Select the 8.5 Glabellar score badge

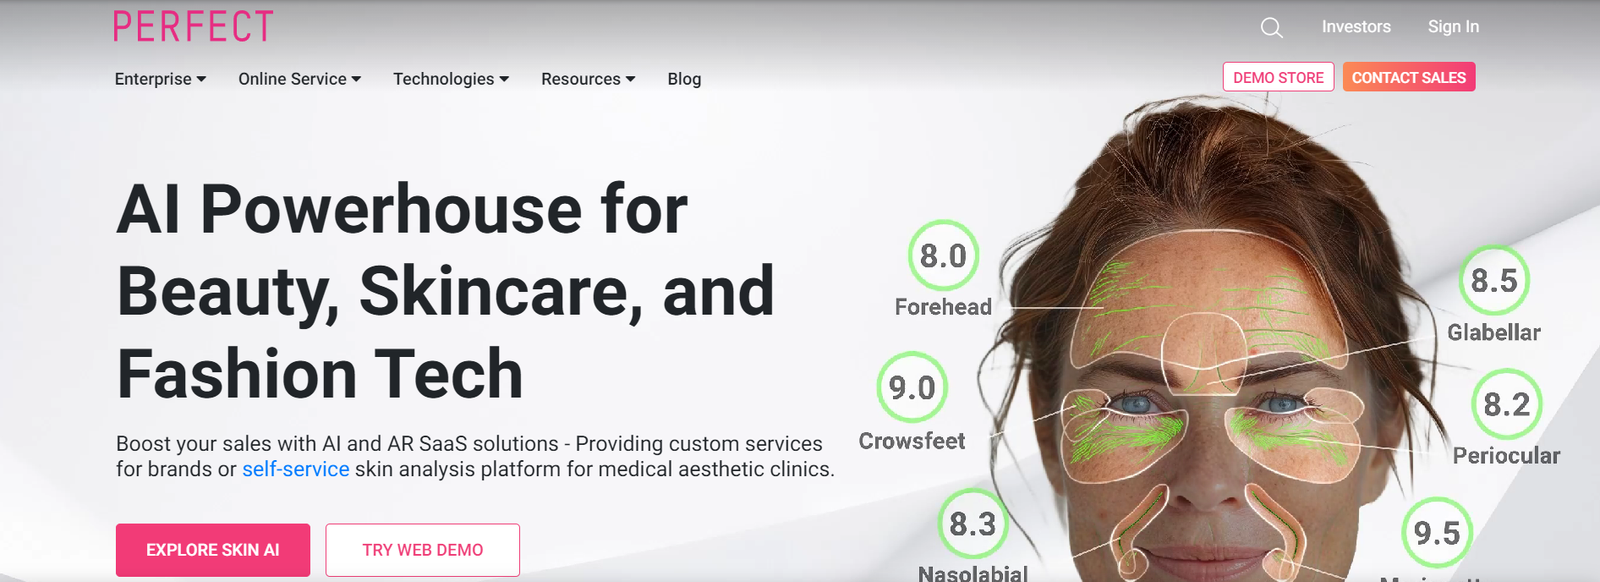[x=1494, y=281]
